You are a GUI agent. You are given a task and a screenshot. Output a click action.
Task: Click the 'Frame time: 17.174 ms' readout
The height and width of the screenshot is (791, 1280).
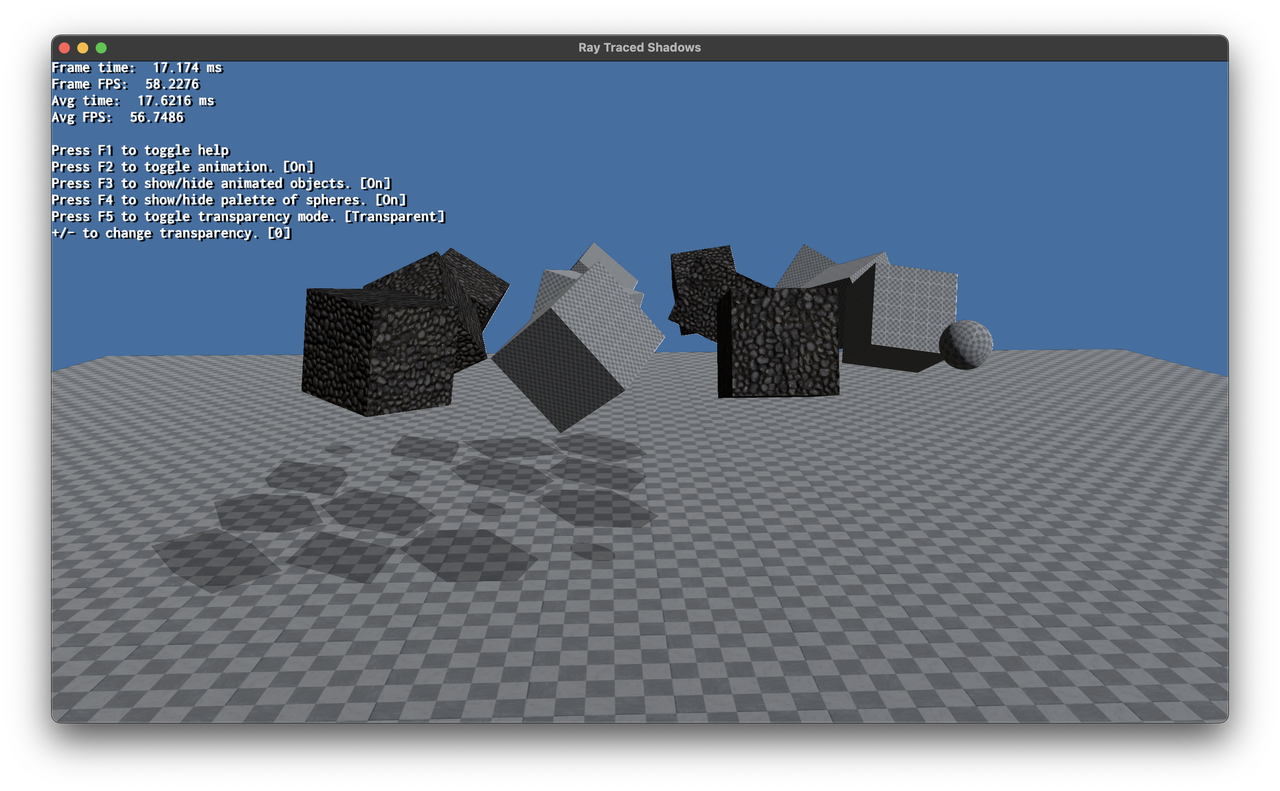coord(137,68)
